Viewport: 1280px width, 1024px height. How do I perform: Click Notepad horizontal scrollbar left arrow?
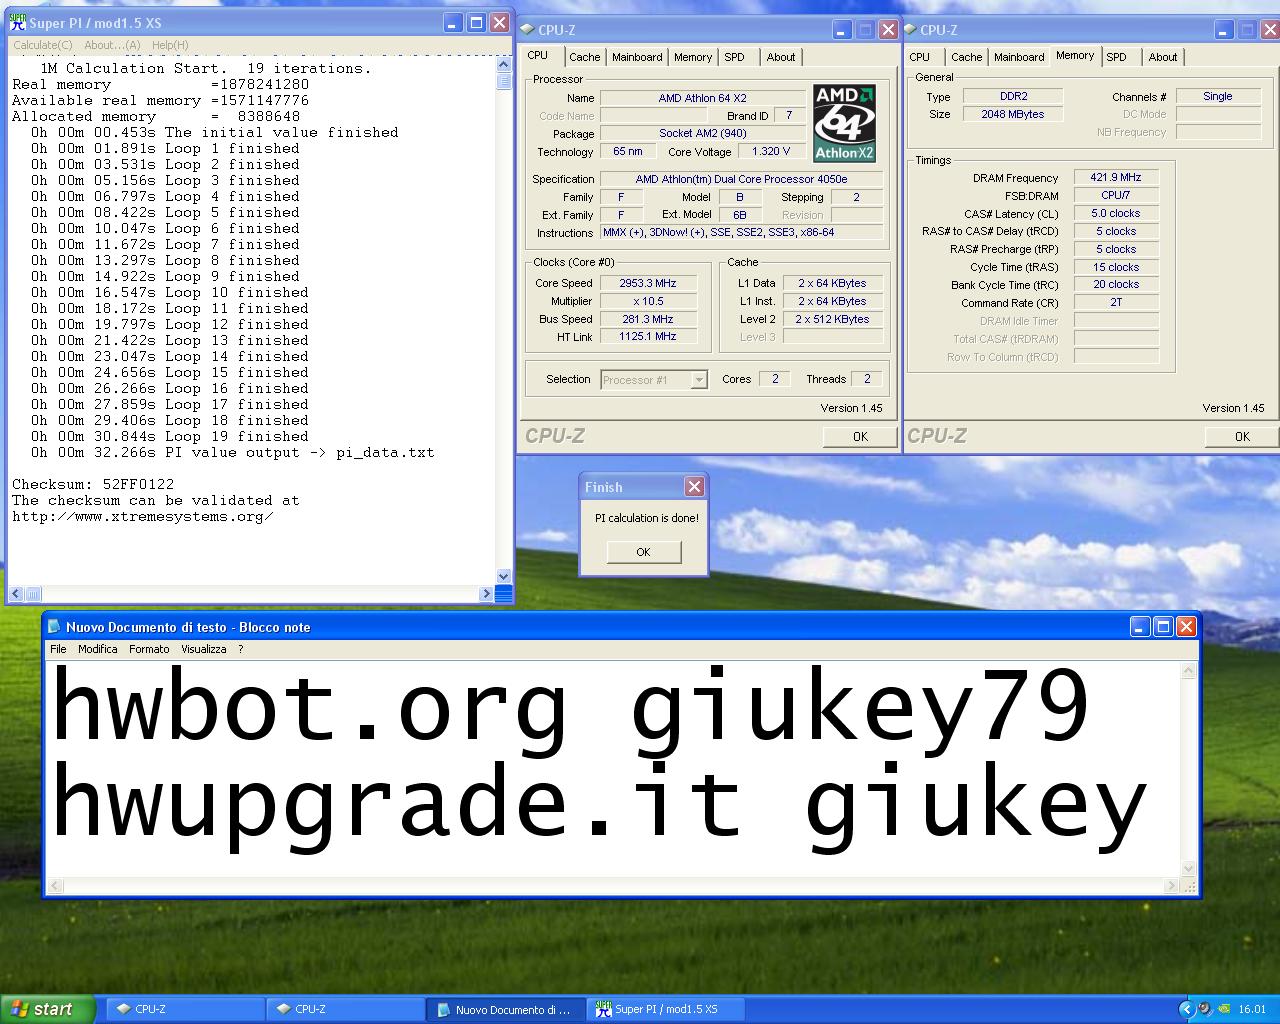click(56, 886)
